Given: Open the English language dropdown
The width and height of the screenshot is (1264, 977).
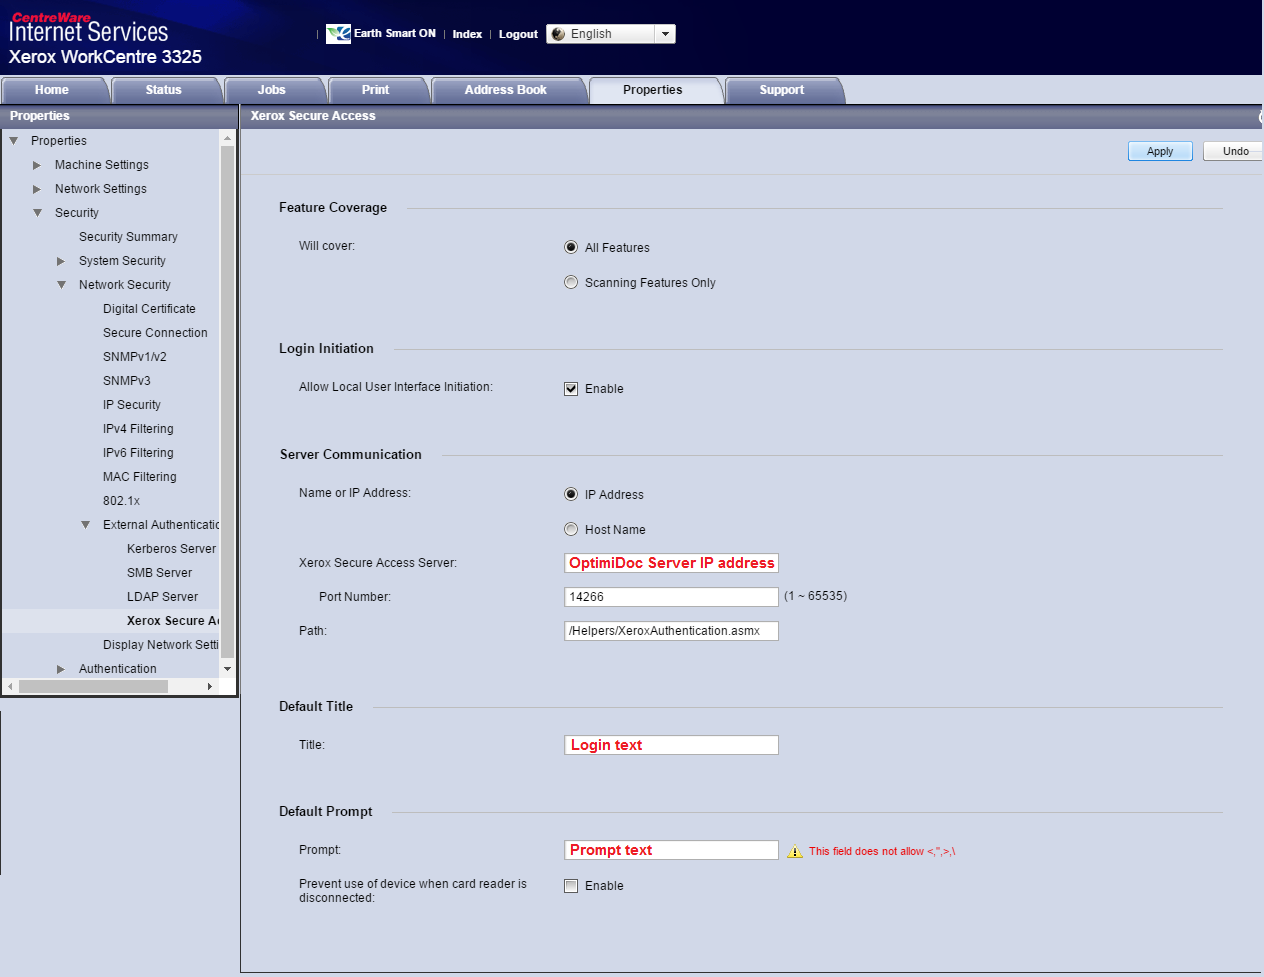Looking at the screenshot, I should point(665,34).
